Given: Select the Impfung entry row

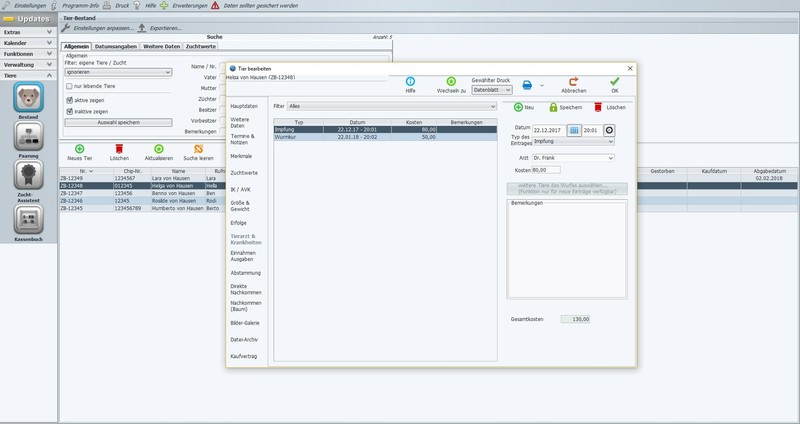Looking at the screenshot, I should tap(385, 130).
